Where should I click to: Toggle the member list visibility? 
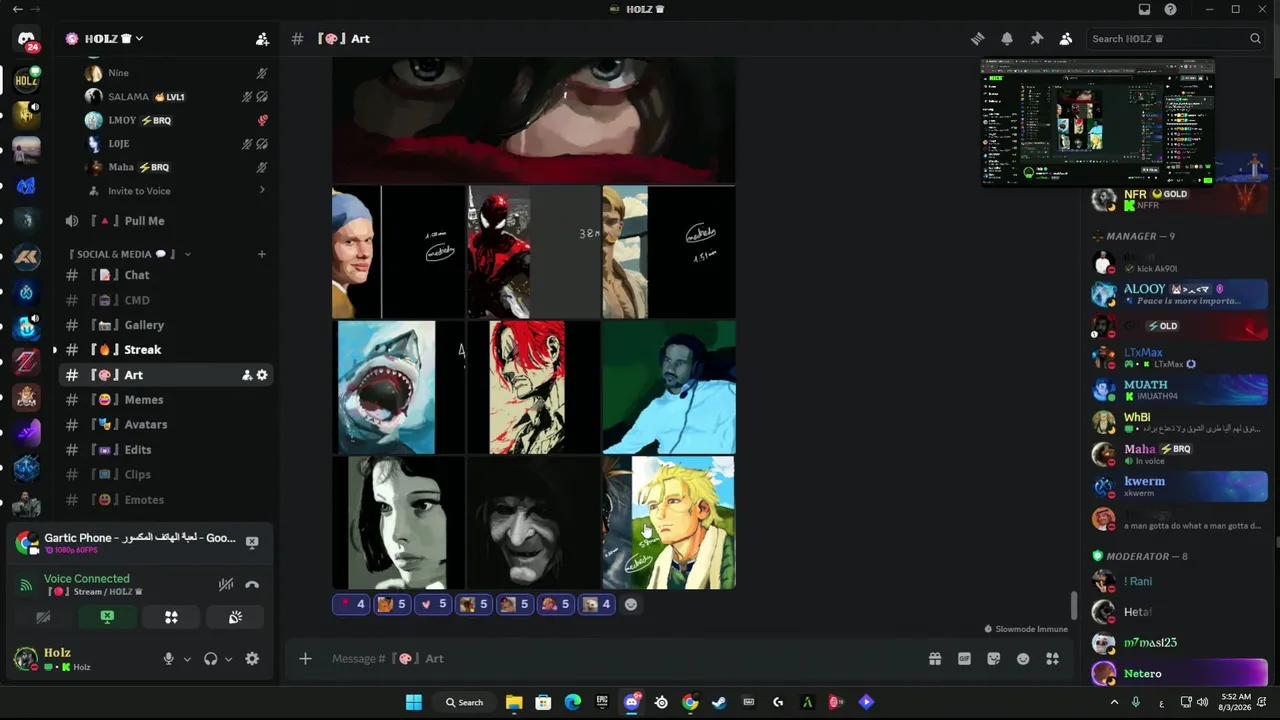coord(1065,39)
